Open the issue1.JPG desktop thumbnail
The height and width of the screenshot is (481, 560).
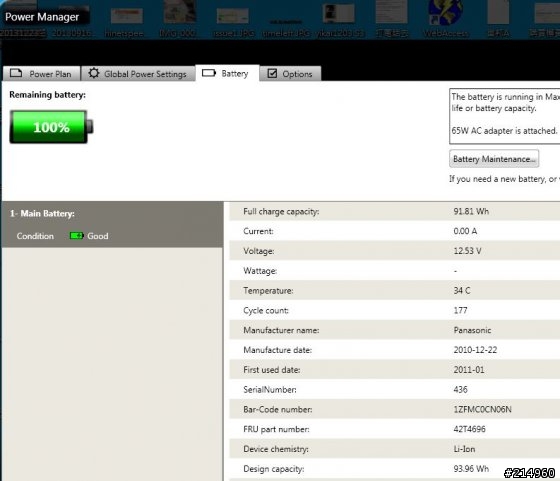coord(232,21)
